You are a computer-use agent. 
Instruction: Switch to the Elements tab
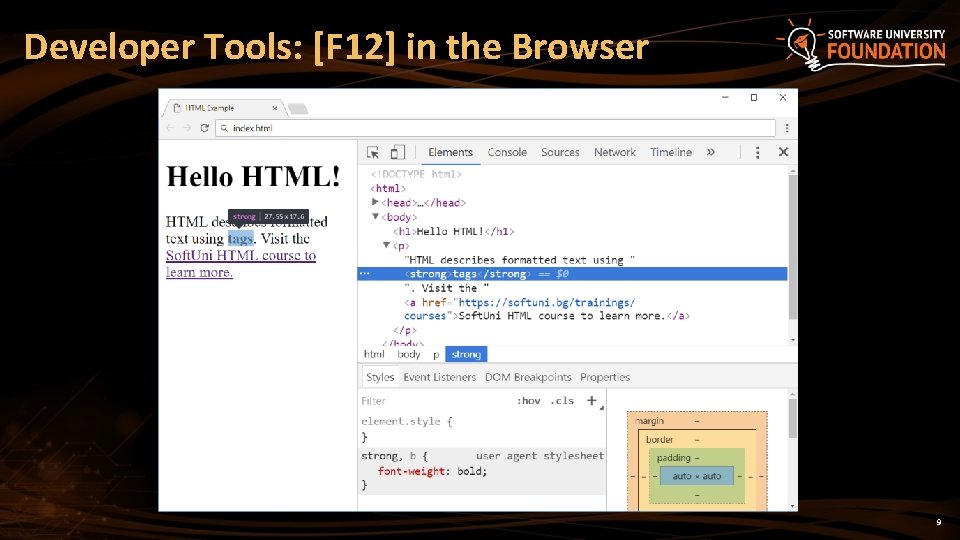(x=450, y=152)
